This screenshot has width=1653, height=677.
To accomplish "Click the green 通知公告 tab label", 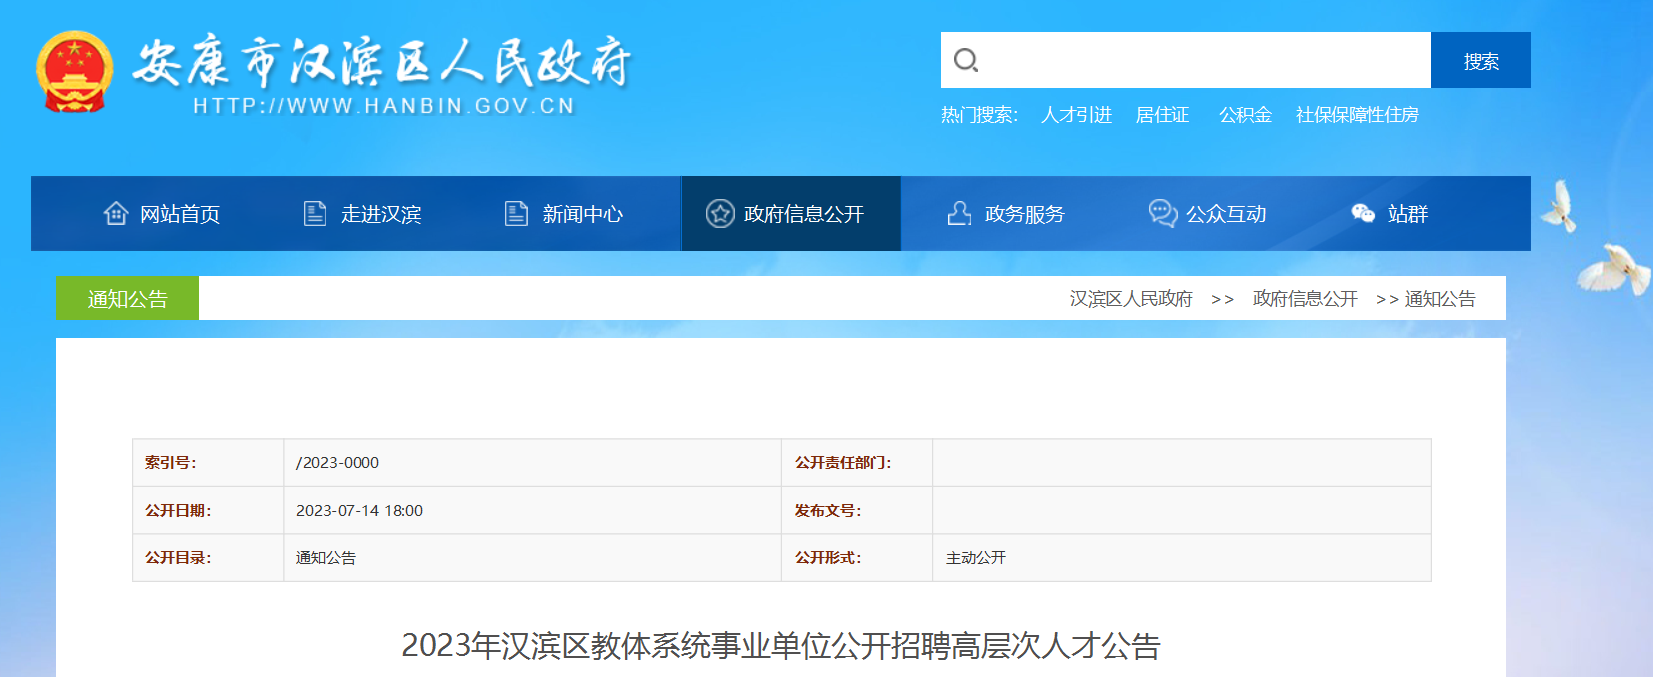I will point(127,298).
